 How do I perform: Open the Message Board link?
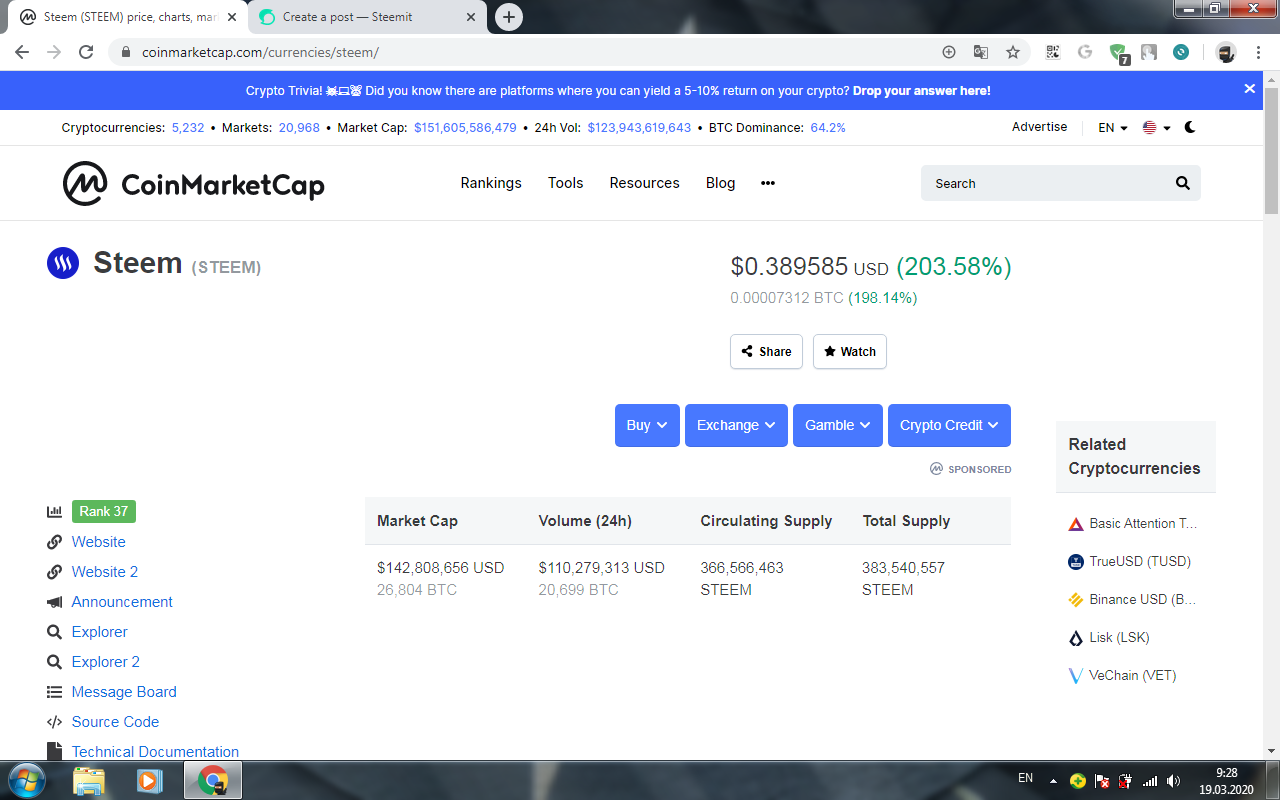click(x=124, y=692)
